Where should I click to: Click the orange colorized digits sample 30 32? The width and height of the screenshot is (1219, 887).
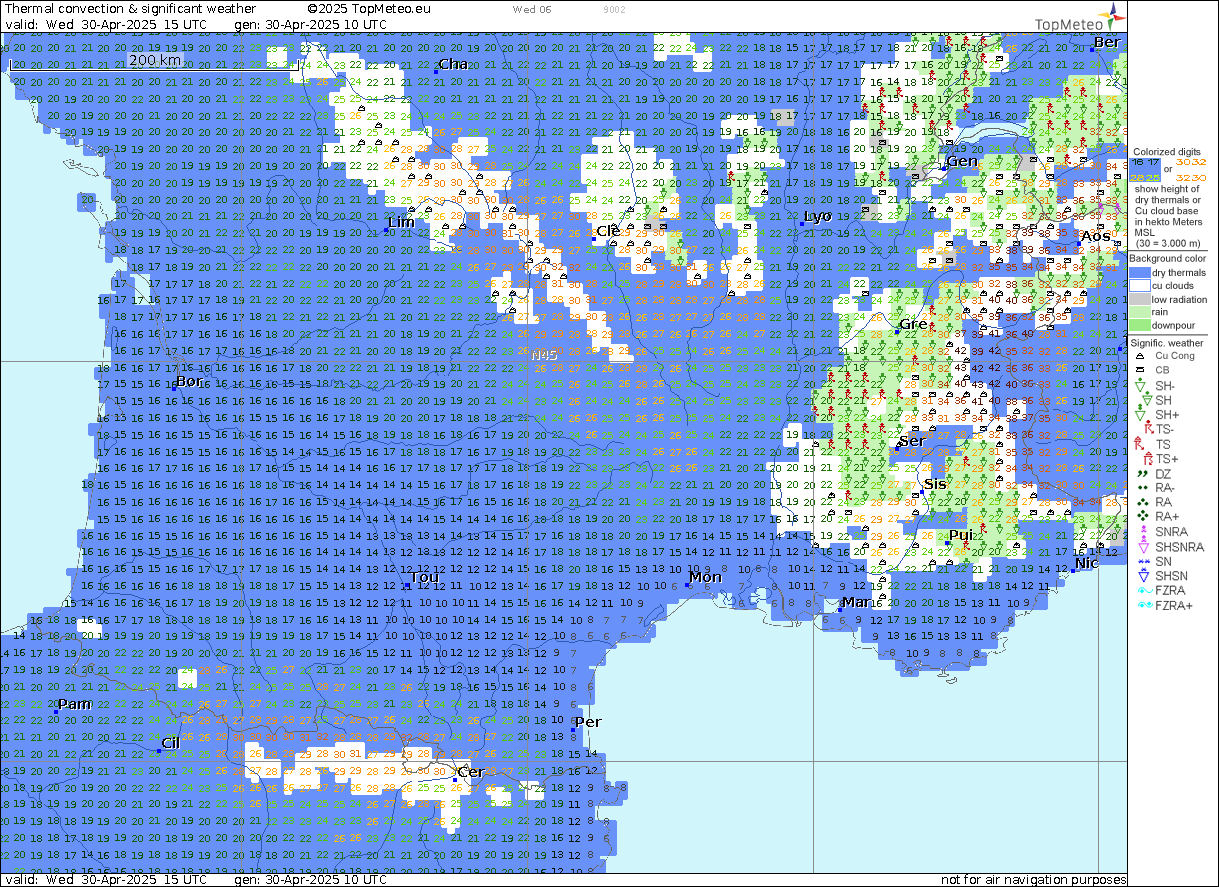[x=1192, y=160]
